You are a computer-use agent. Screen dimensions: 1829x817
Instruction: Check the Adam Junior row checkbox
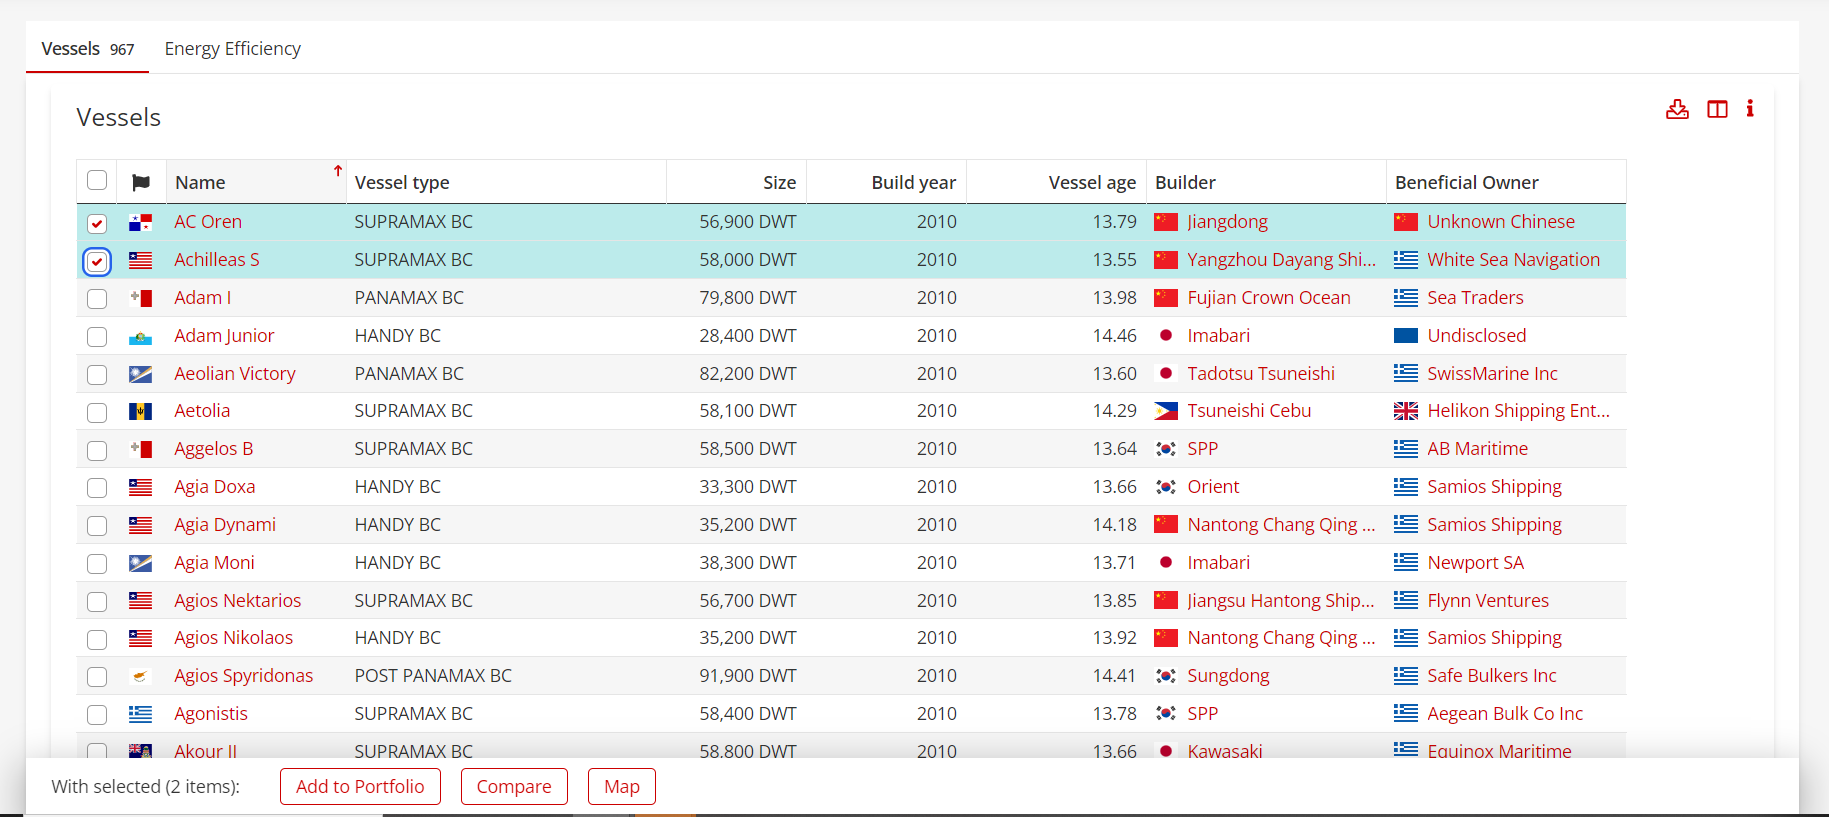point(97,337)
